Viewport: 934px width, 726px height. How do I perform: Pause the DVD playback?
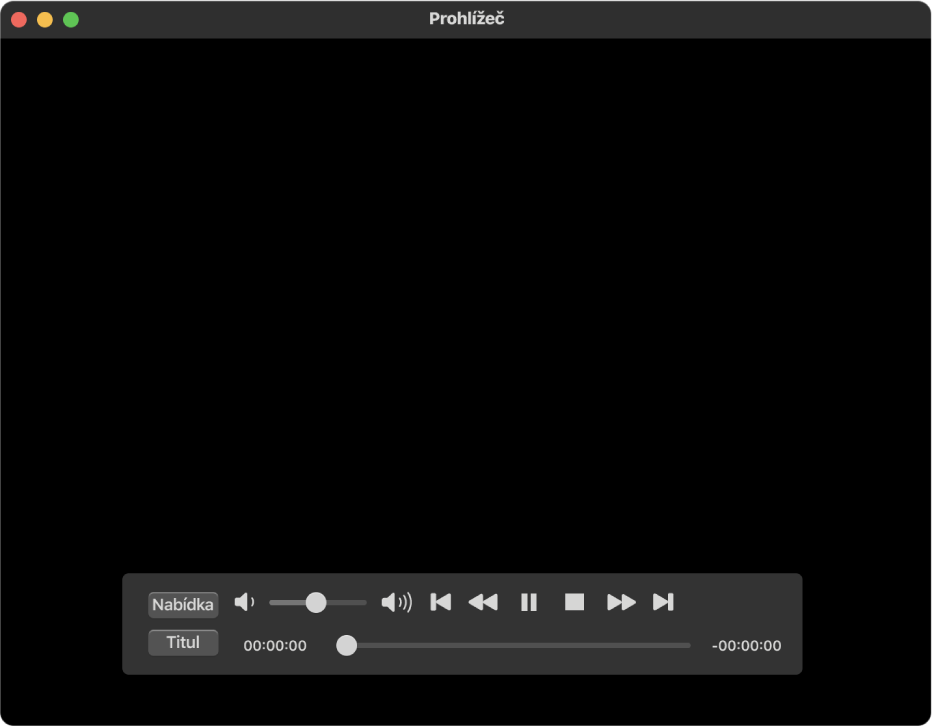pyautogui.click(x=529, y=602)
